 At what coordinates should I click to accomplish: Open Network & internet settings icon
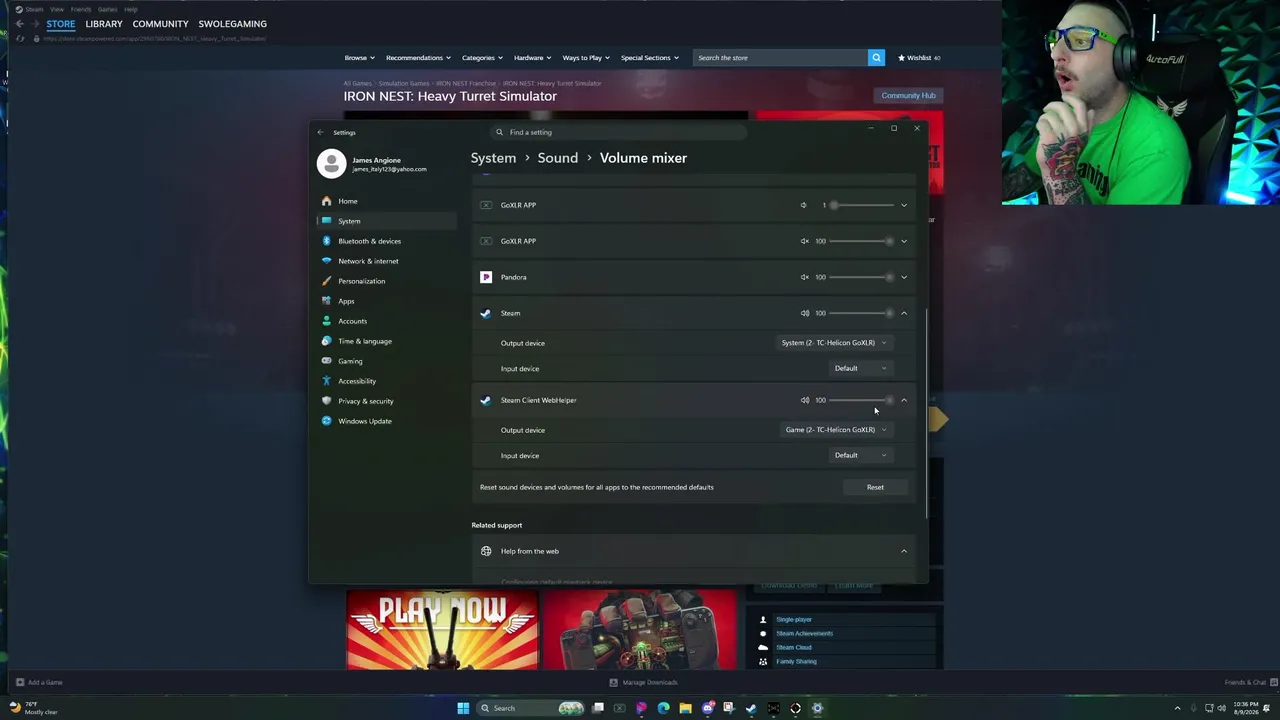point(327,261)
